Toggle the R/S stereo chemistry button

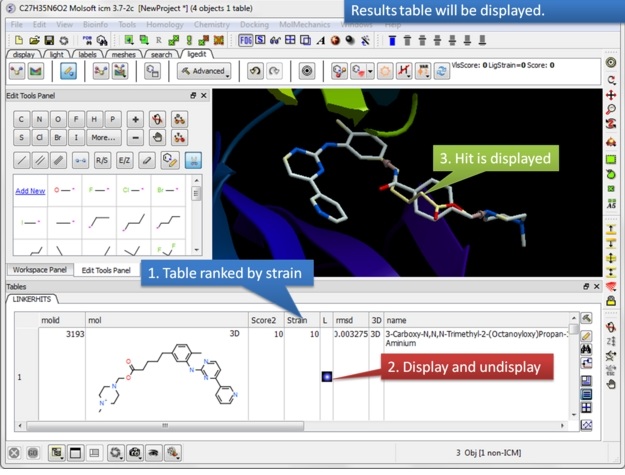103,160
